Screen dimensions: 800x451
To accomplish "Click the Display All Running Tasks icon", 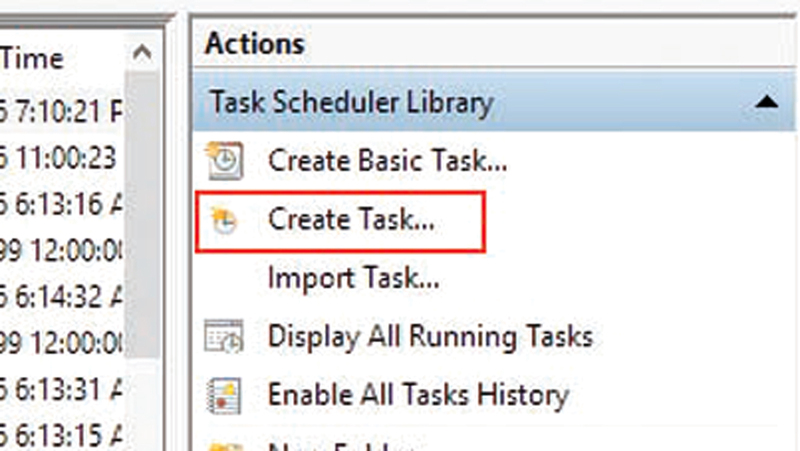I will tap(222, 336).
